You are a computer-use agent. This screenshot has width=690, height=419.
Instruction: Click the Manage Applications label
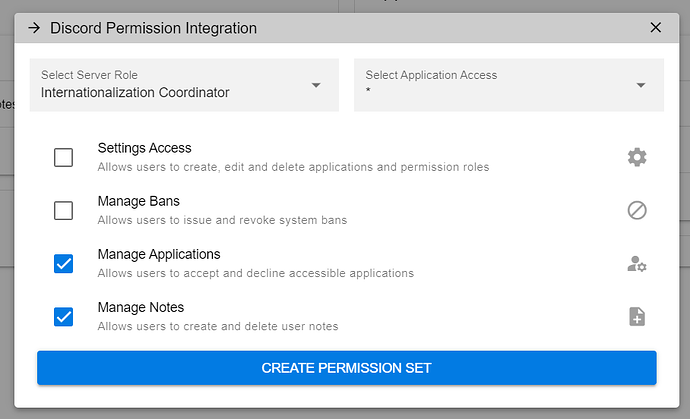click(x=159, y=254)
